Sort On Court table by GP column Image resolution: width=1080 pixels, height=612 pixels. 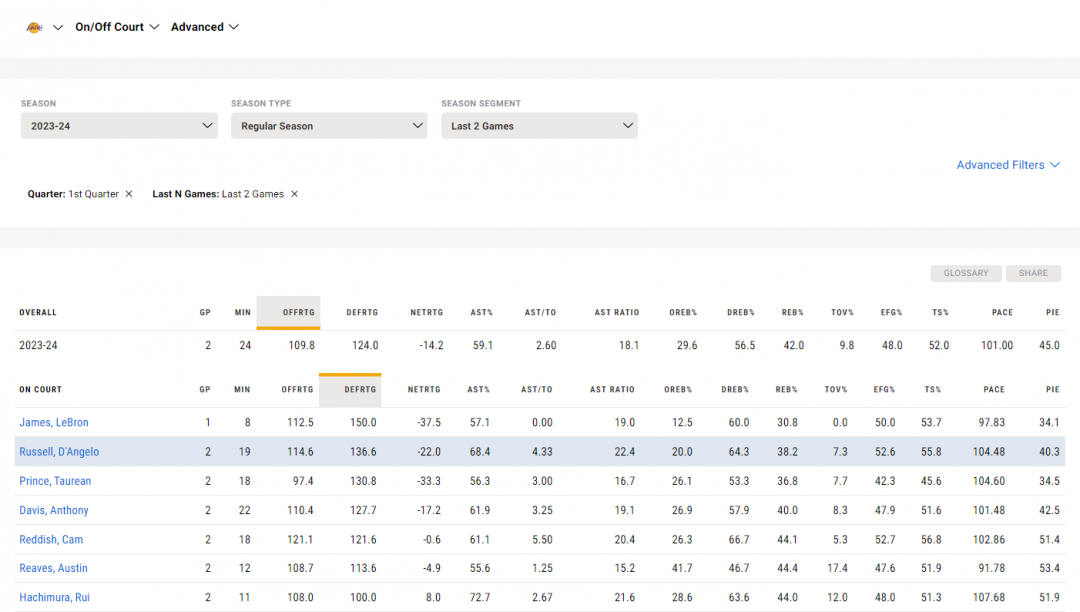point(205,390)
